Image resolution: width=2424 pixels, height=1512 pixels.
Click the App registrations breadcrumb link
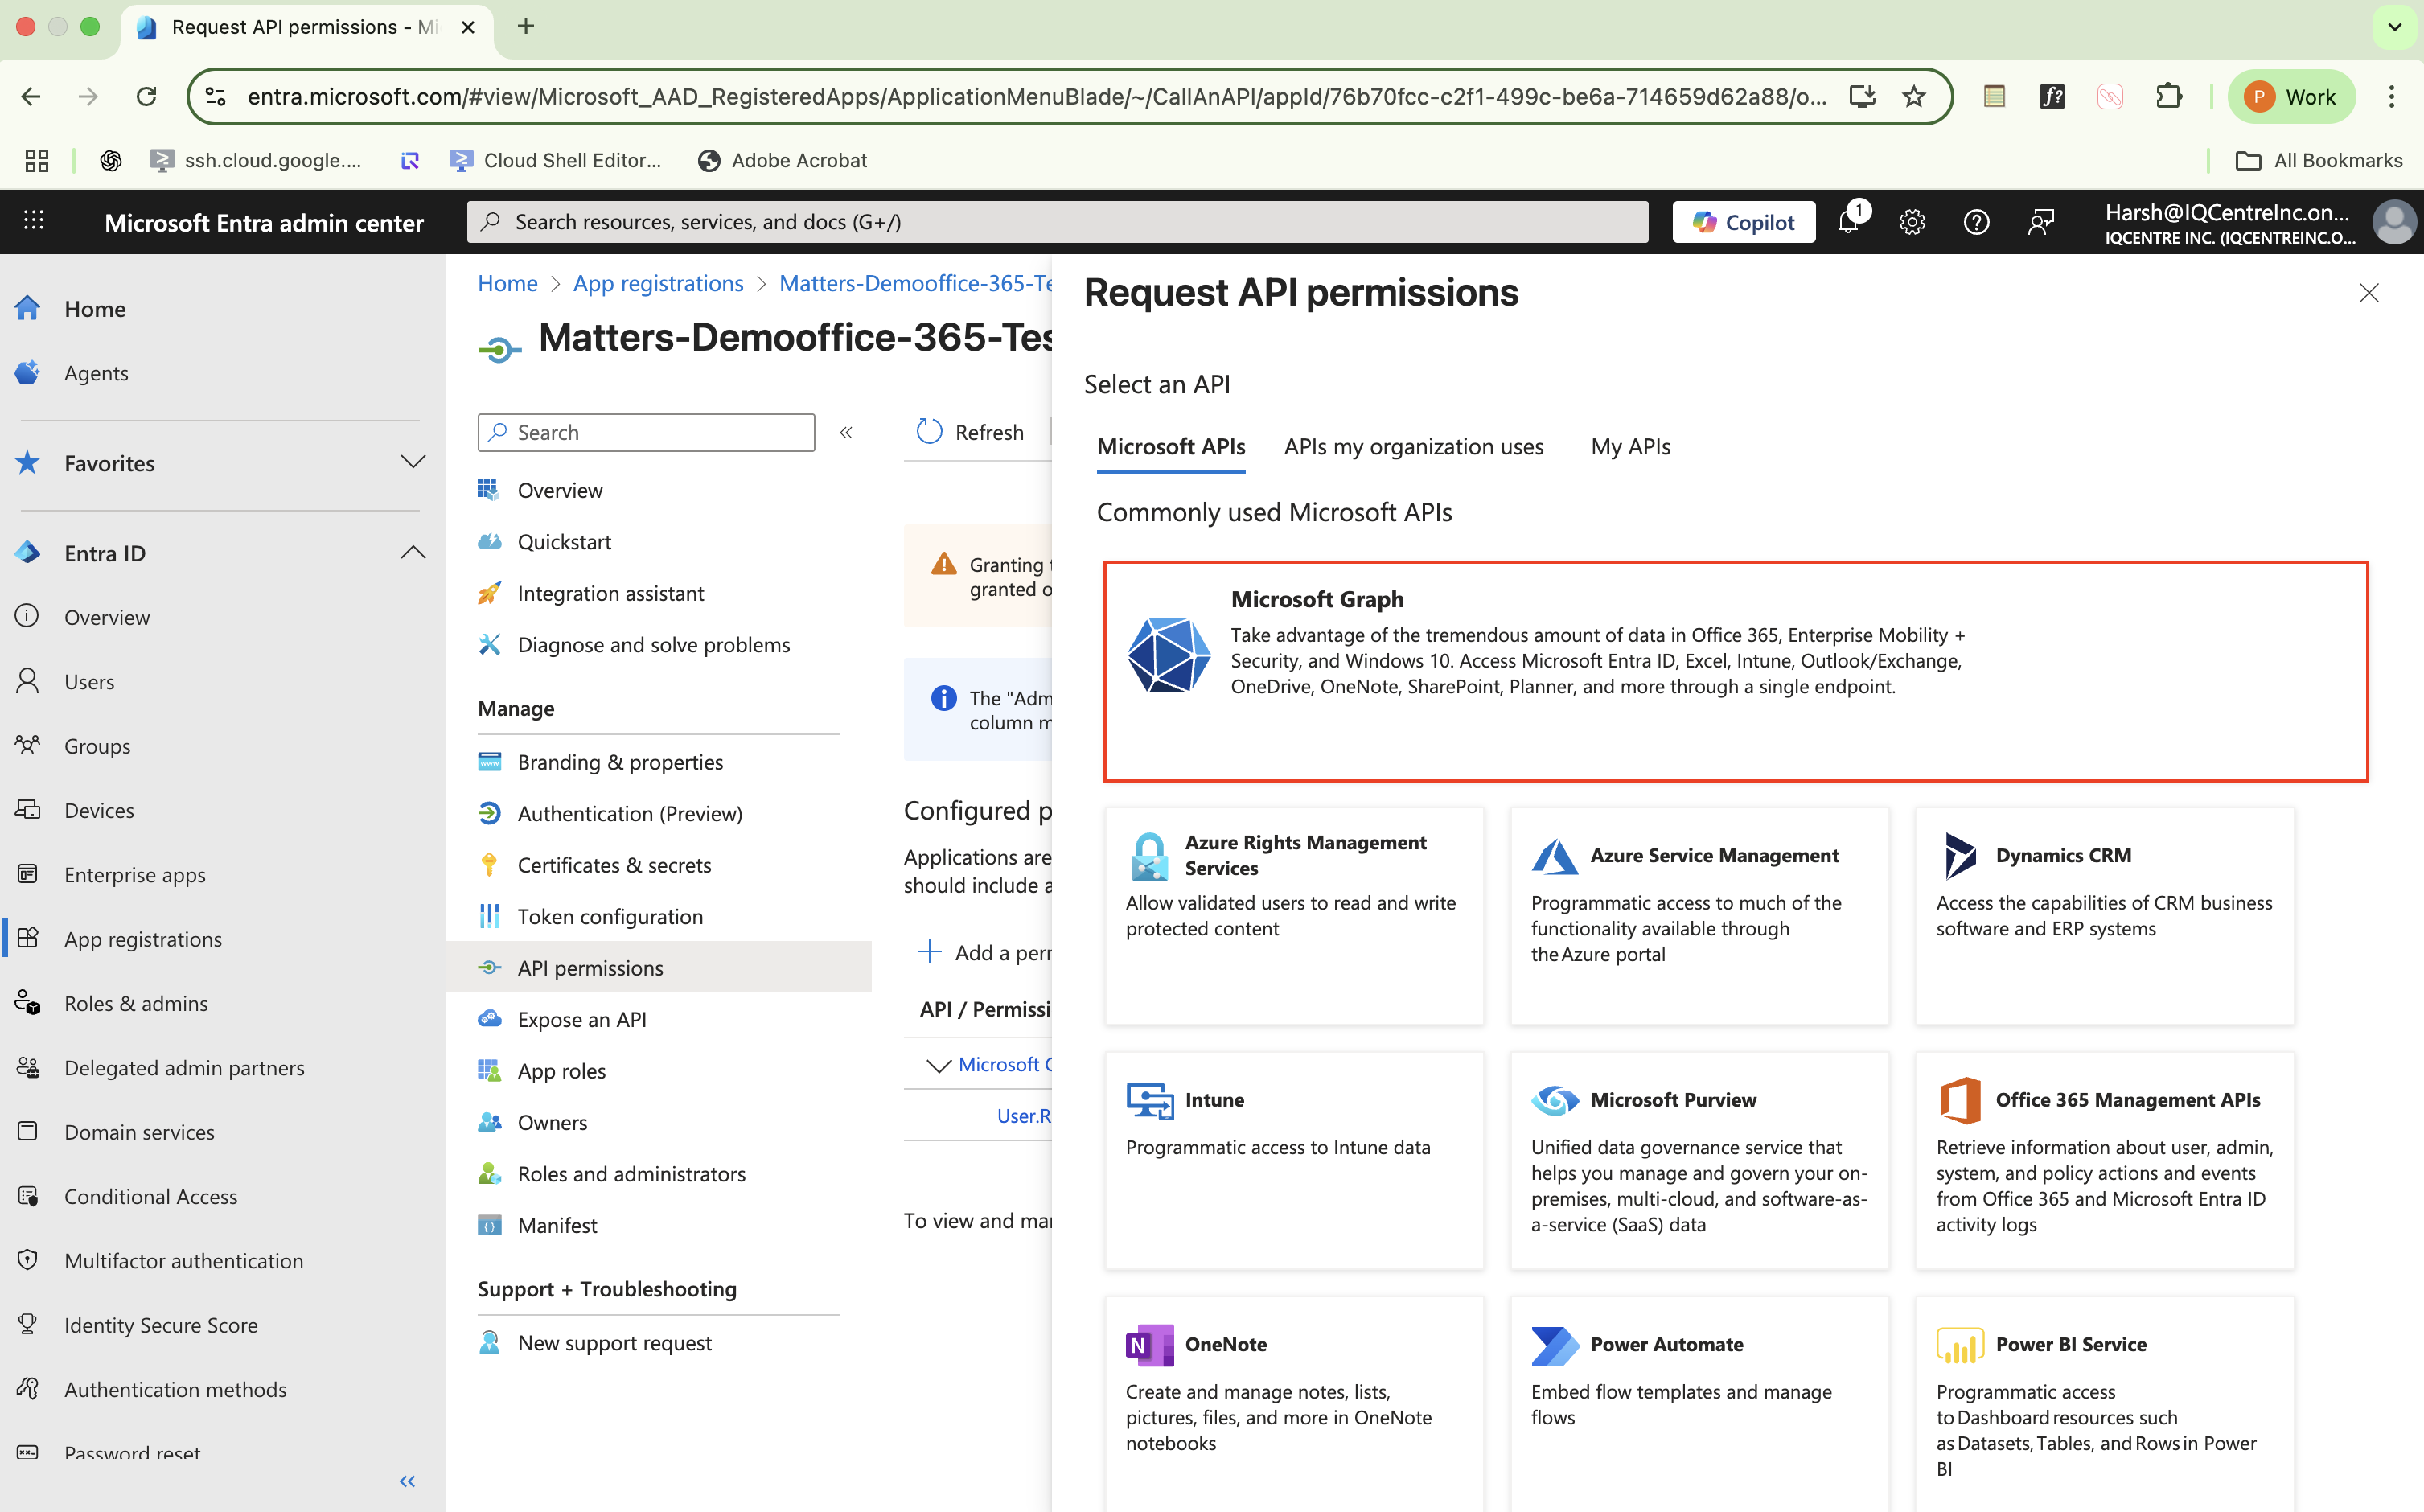pyautogui.click(x=658, y=284)
